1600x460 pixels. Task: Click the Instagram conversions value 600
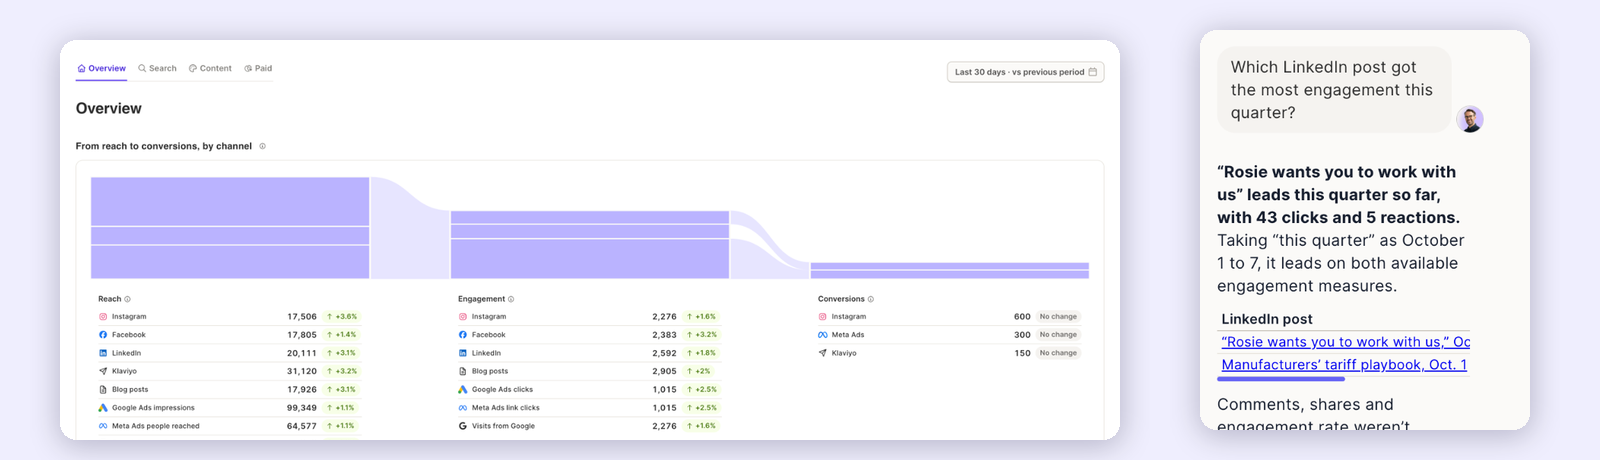click(x=1022, y=317)
